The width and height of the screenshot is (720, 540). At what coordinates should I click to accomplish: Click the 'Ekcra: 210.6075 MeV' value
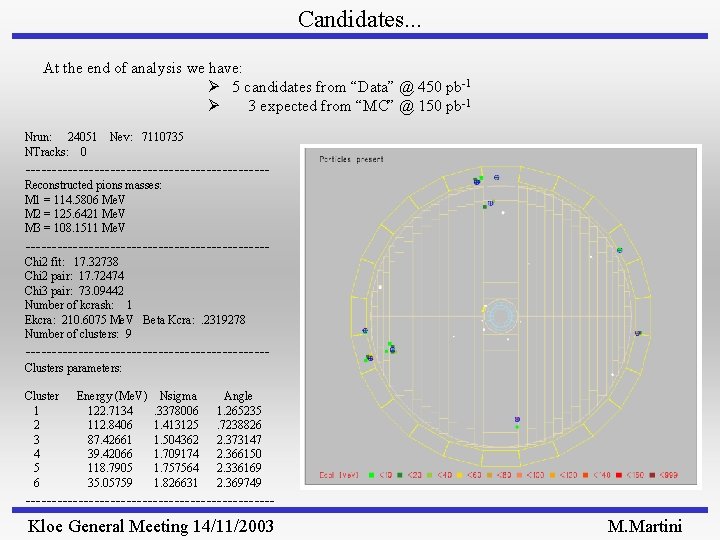point(79,320)
